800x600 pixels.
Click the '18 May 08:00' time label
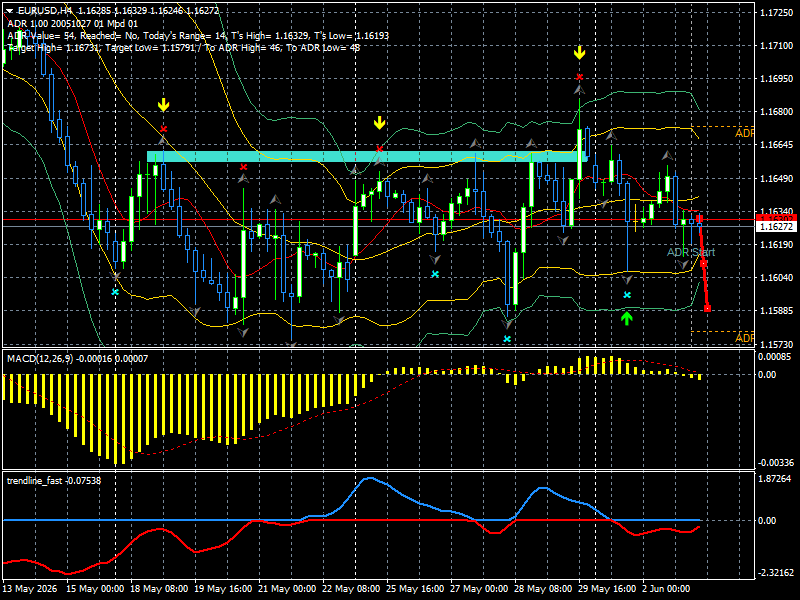[x=159, y=589]
